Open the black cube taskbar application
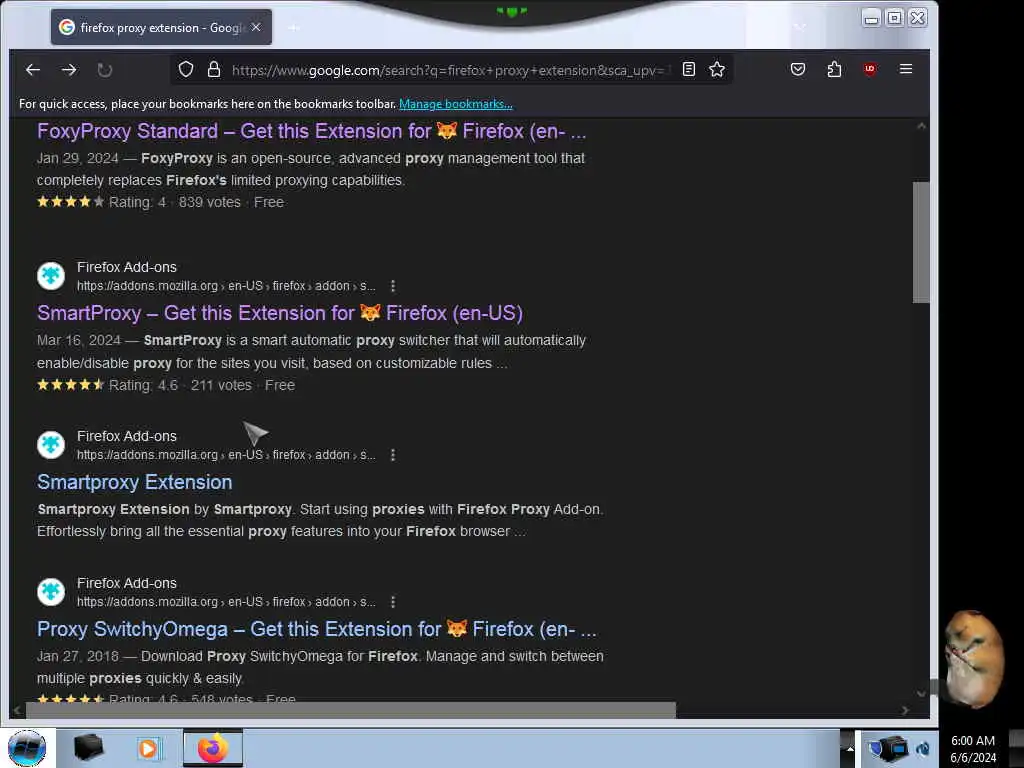The width and height of the screenshot is (1024, 768). point(89,748)
